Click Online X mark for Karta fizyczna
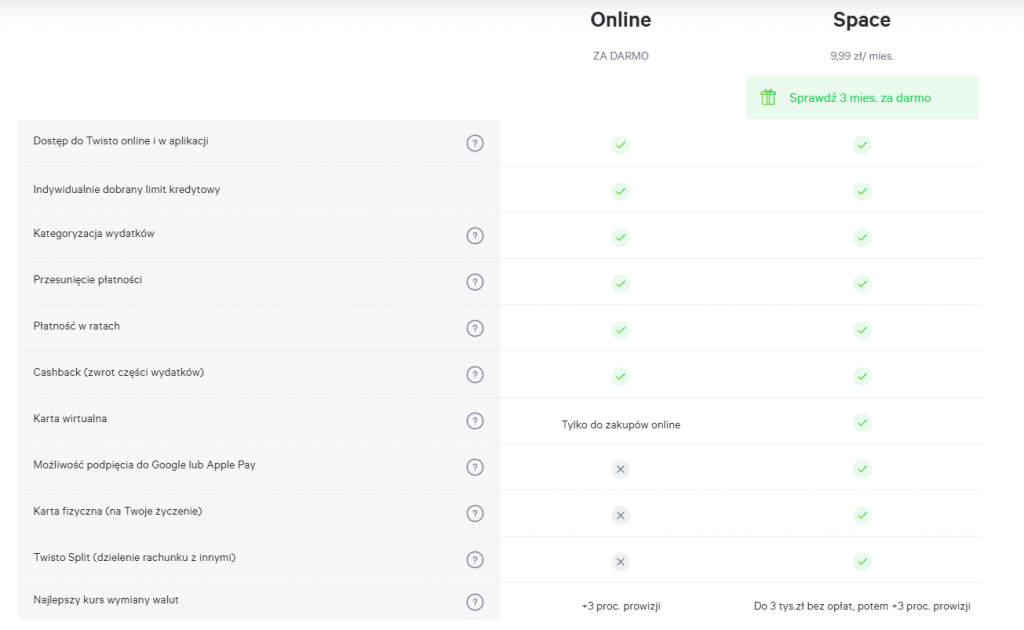1024x630 pixels. [x=620, y=516]
